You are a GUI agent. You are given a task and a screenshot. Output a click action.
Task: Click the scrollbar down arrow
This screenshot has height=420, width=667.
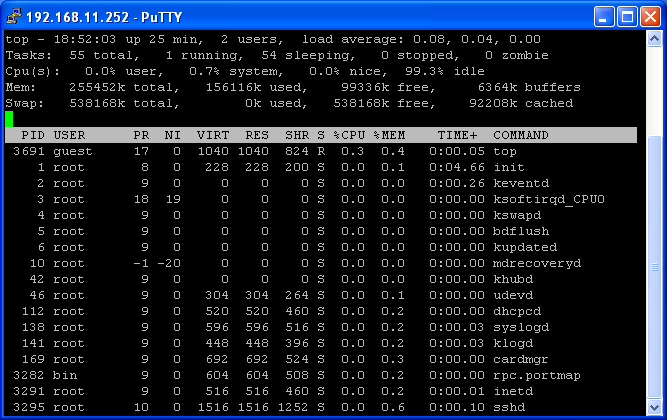point(655,408)
